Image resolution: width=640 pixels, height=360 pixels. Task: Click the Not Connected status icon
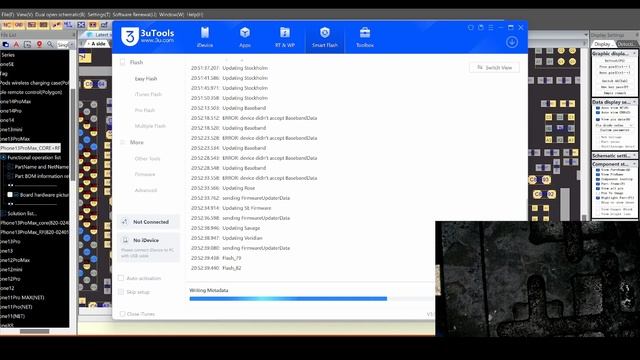[x=124, y=222]
